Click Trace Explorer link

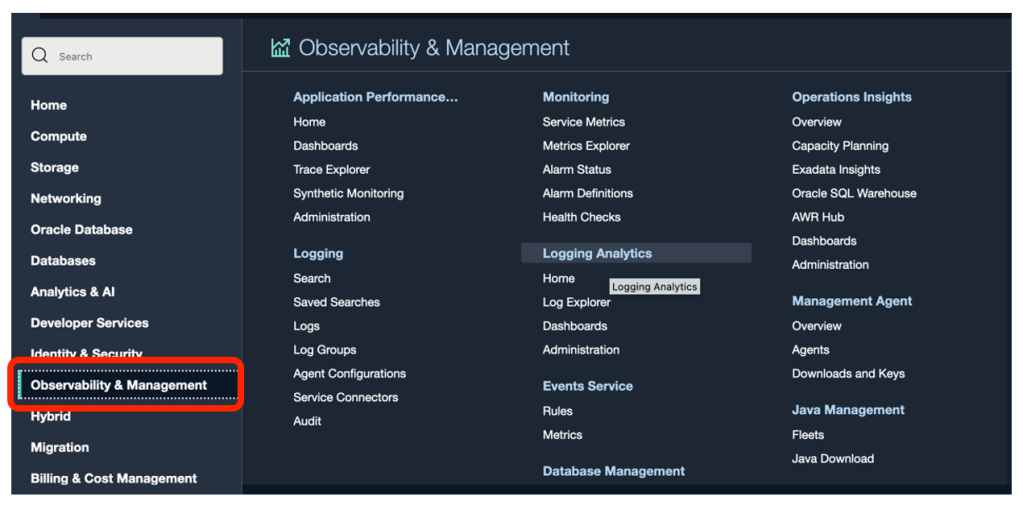point(331,170)
